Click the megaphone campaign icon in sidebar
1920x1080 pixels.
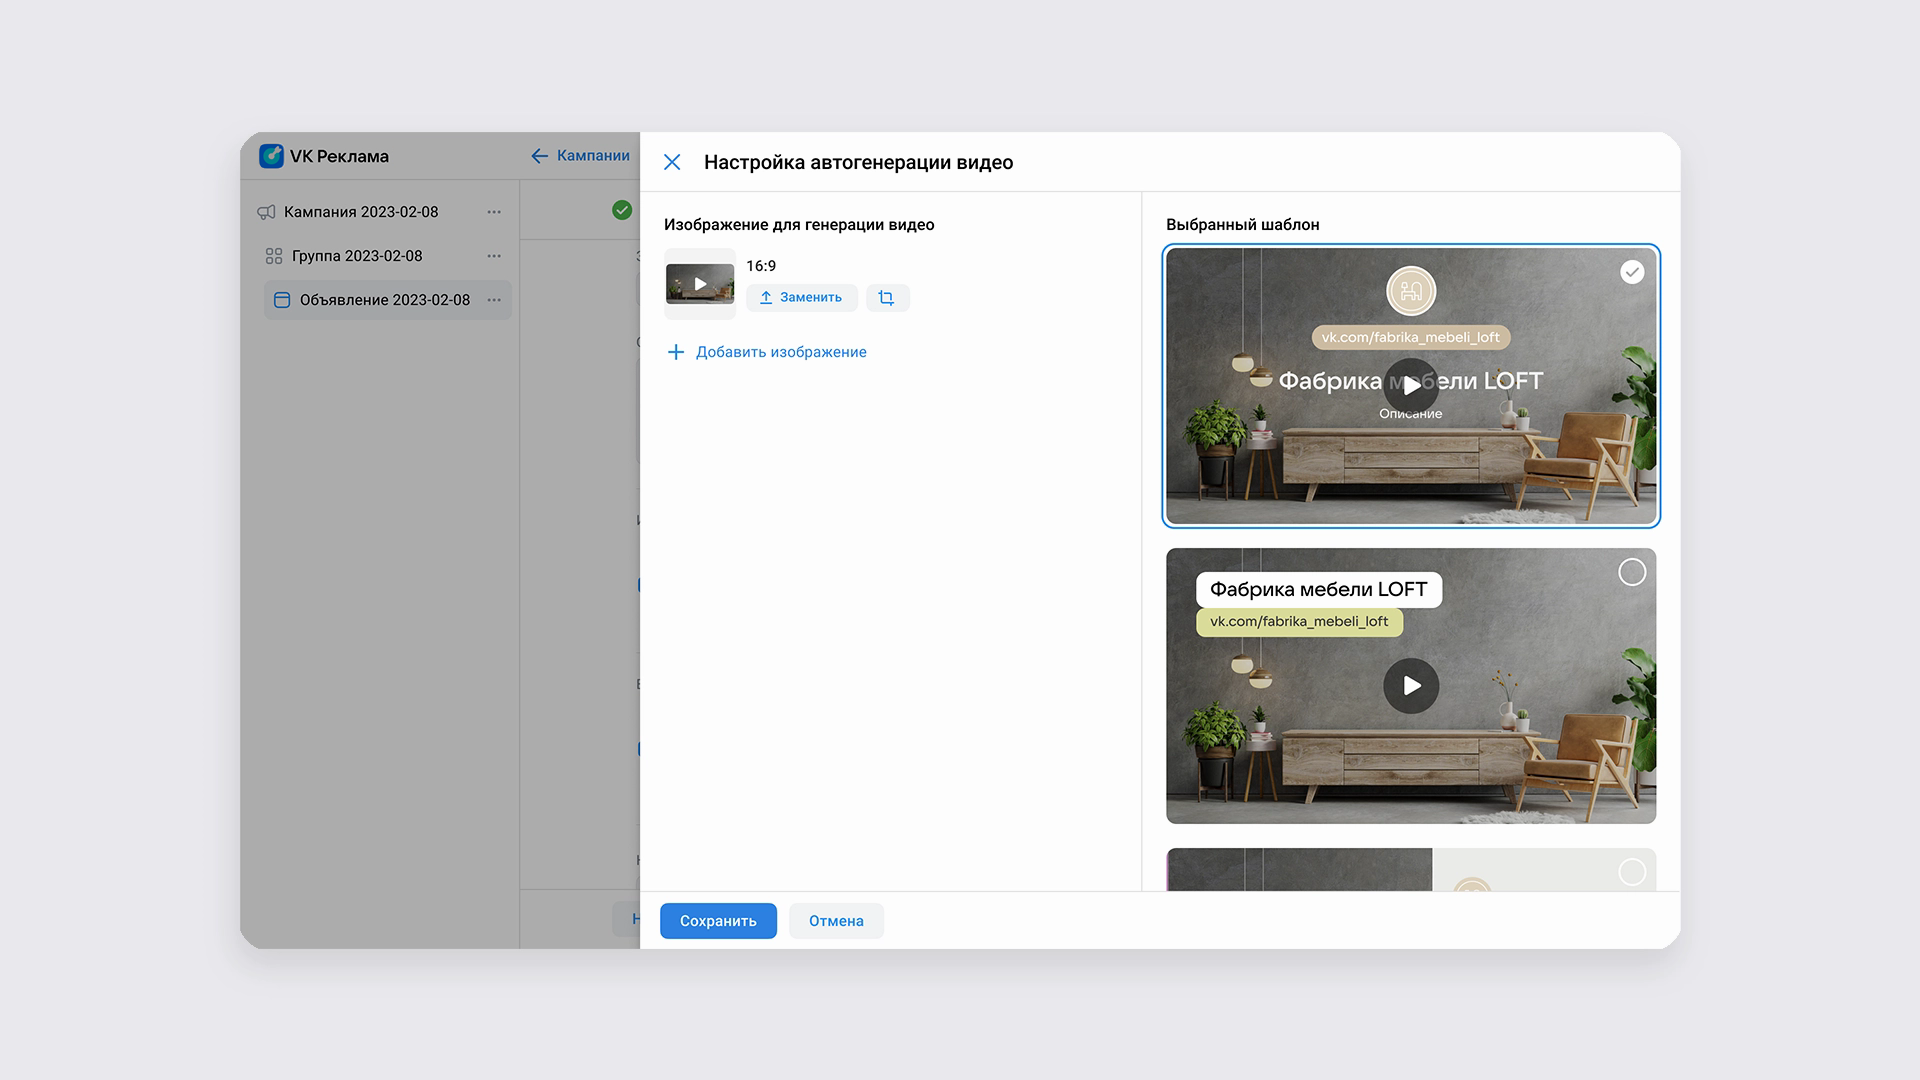[x=266, y=212]
